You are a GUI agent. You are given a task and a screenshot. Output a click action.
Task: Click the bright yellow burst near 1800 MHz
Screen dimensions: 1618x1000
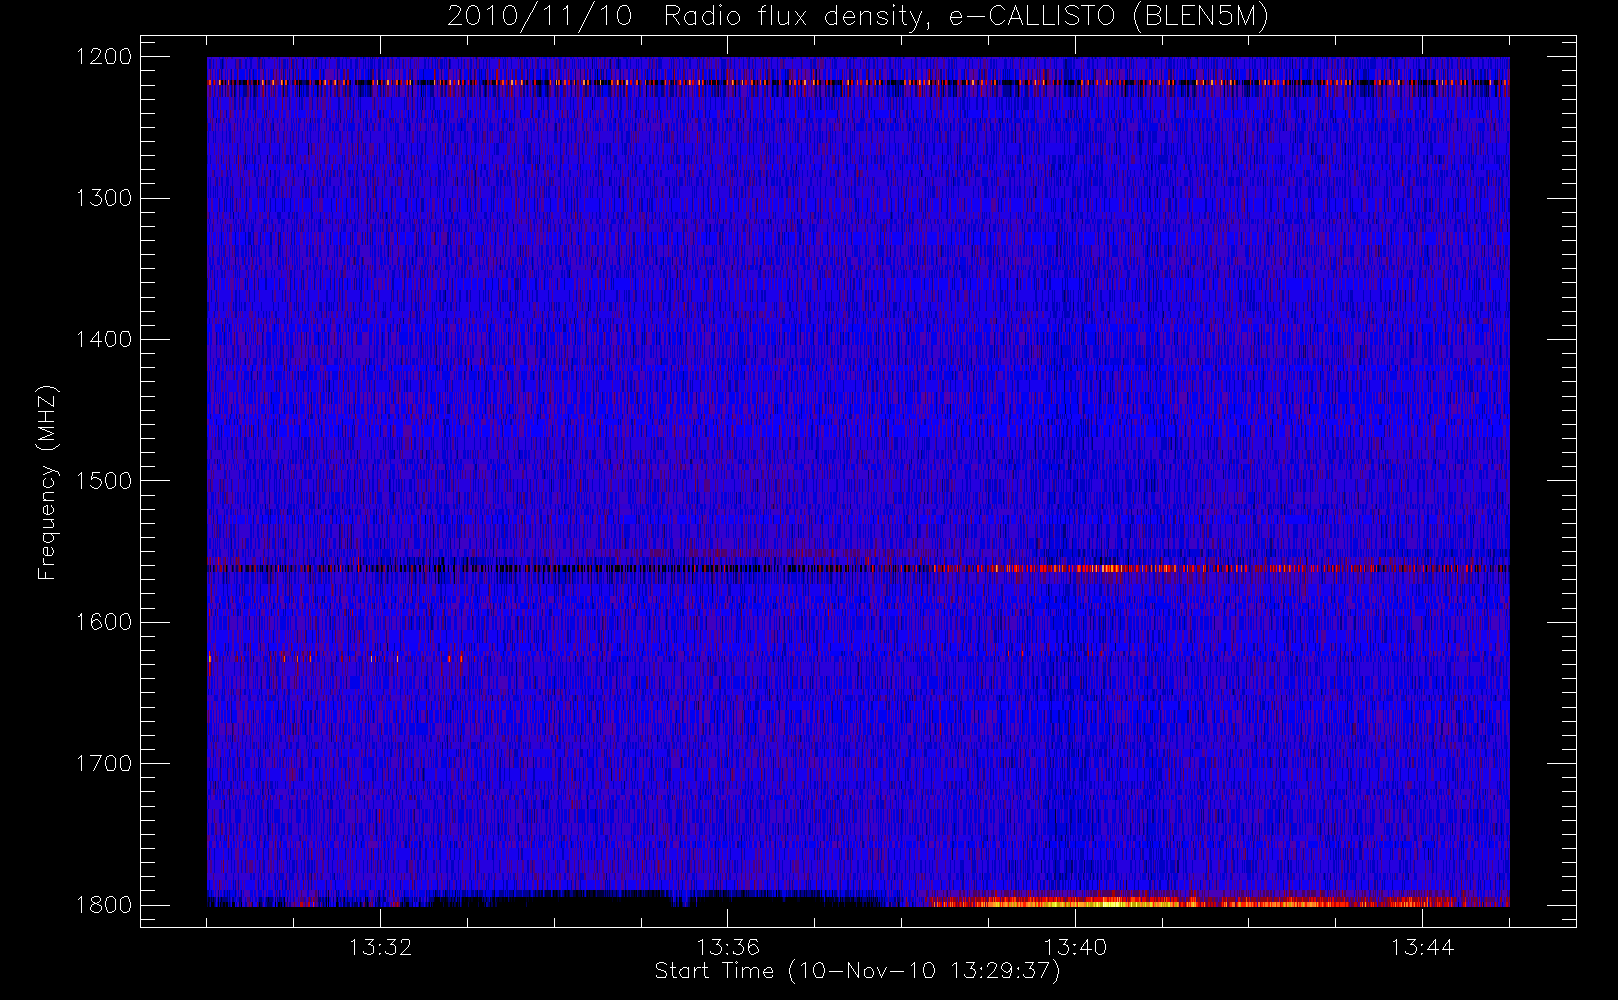1110,902
